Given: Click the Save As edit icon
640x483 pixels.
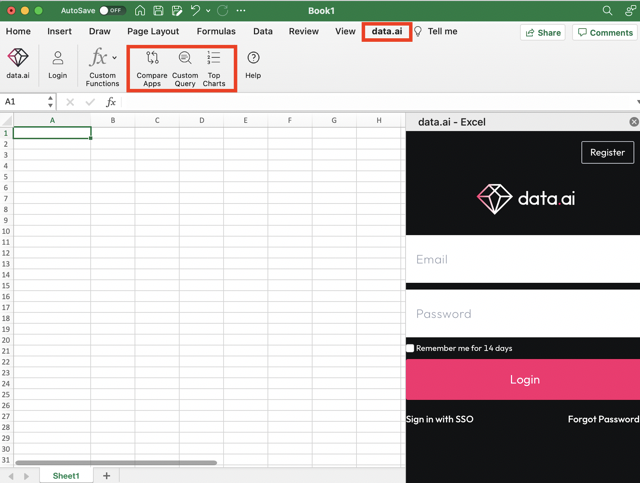Looking at the screenshot, I should point(177,11).
